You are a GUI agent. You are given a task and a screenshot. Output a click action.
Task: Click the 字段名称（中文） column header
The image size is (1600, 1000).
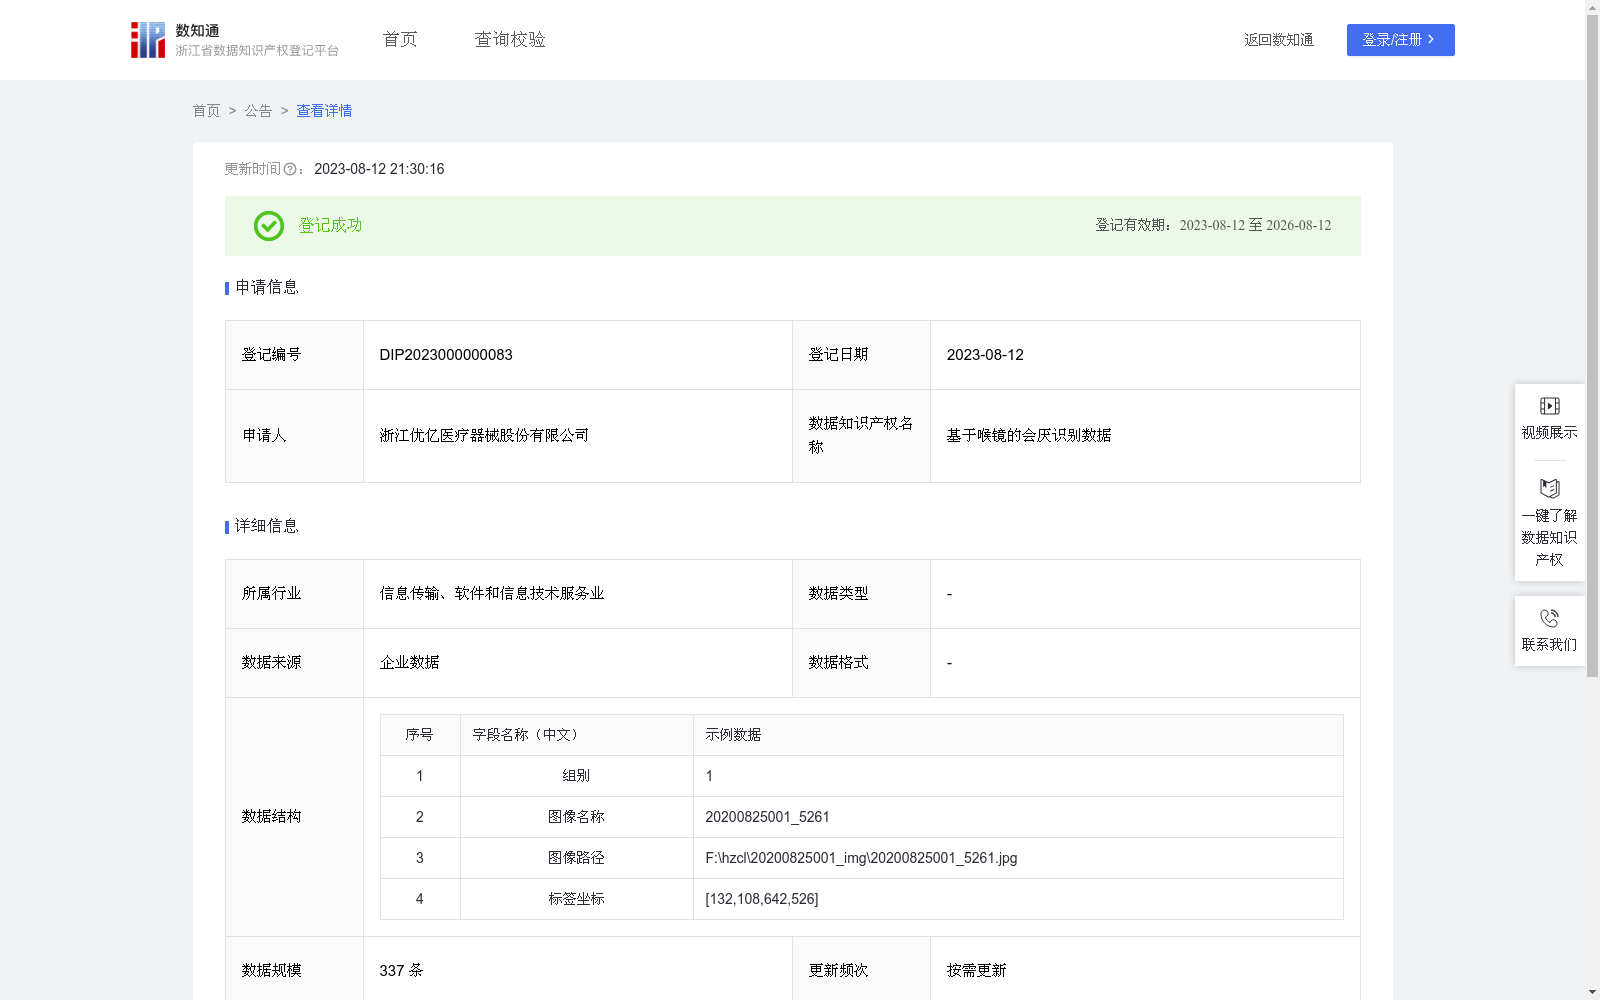[576, 735]
